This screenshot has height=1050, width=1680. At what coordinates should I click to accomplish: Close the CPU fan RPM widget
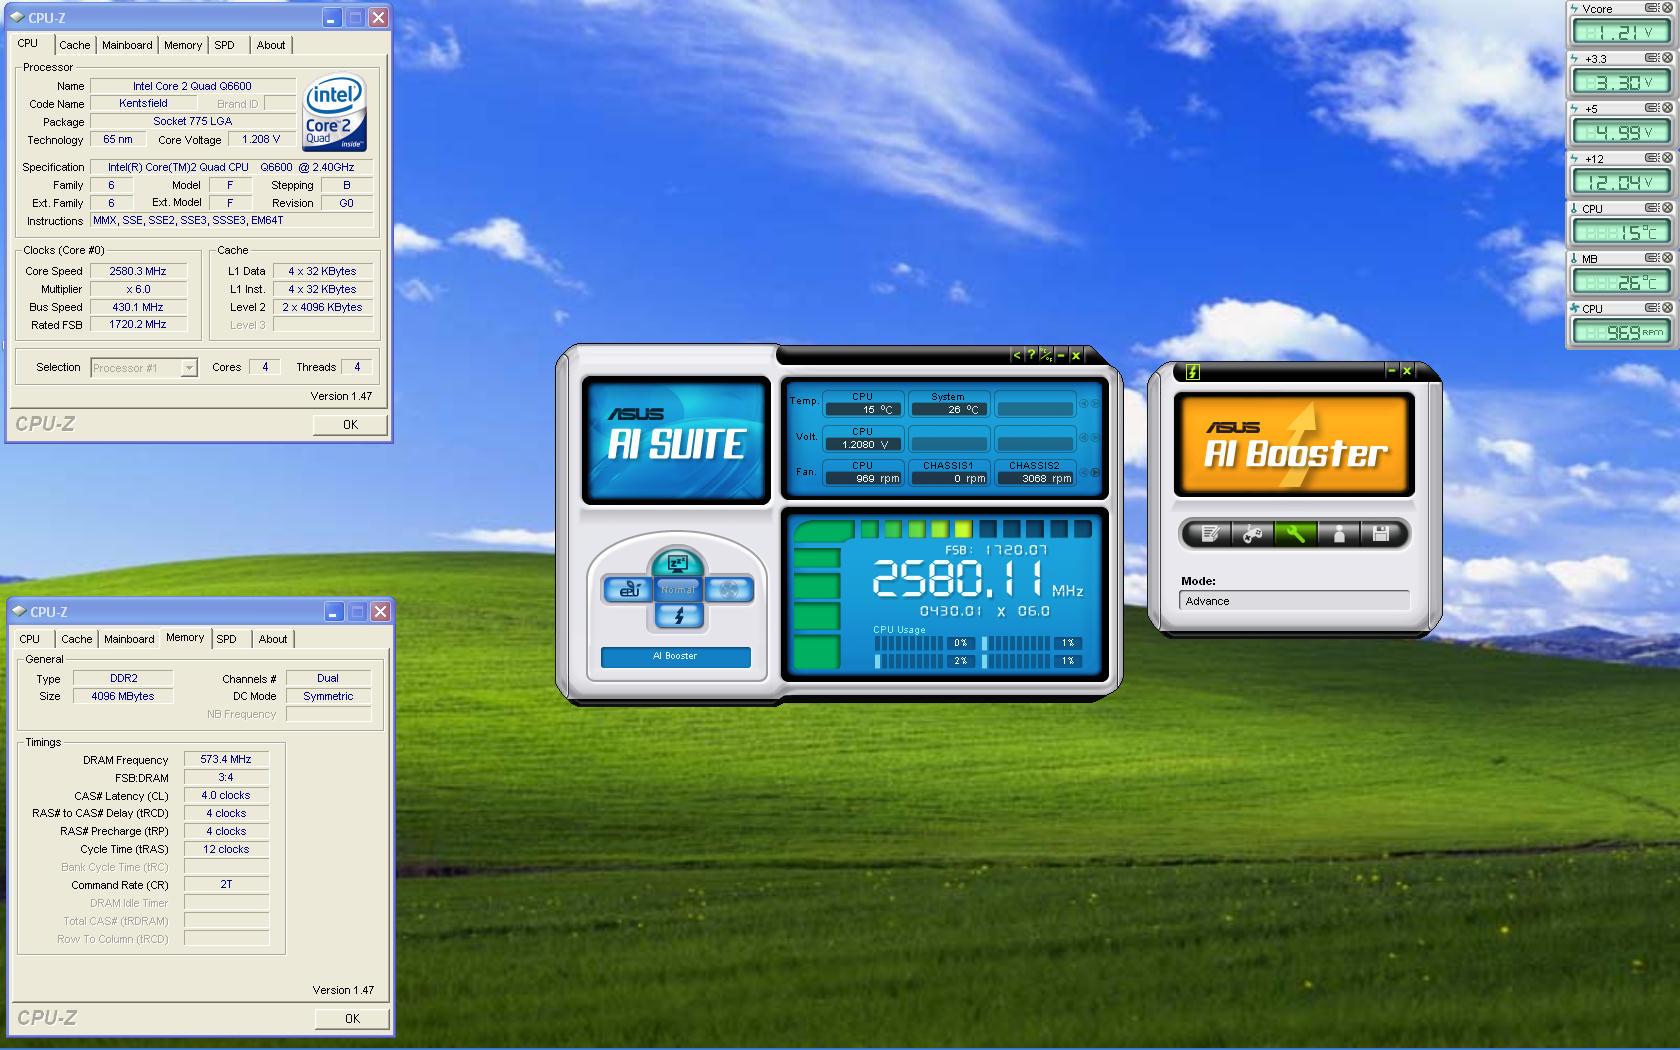click(x=1667, y=308)
